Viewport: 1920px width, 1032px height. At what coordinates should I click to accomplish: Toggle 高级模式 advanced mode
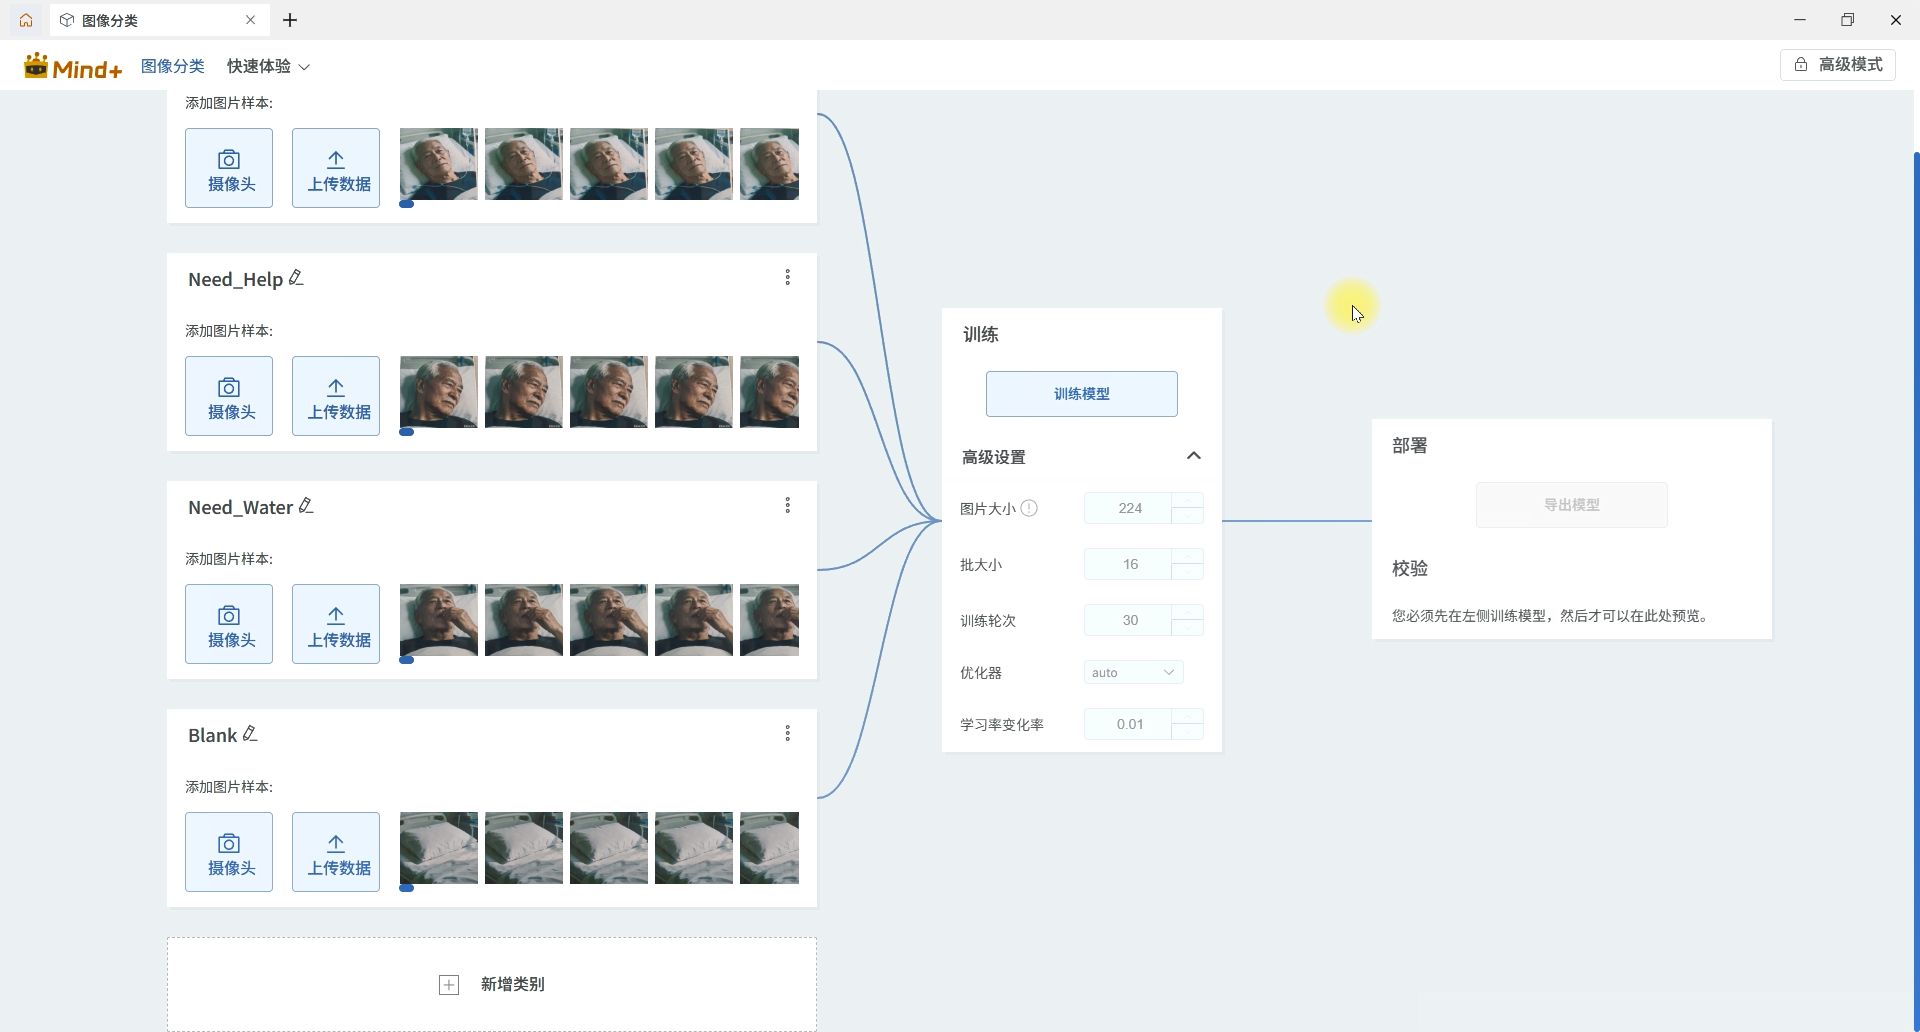point(1837,65)
